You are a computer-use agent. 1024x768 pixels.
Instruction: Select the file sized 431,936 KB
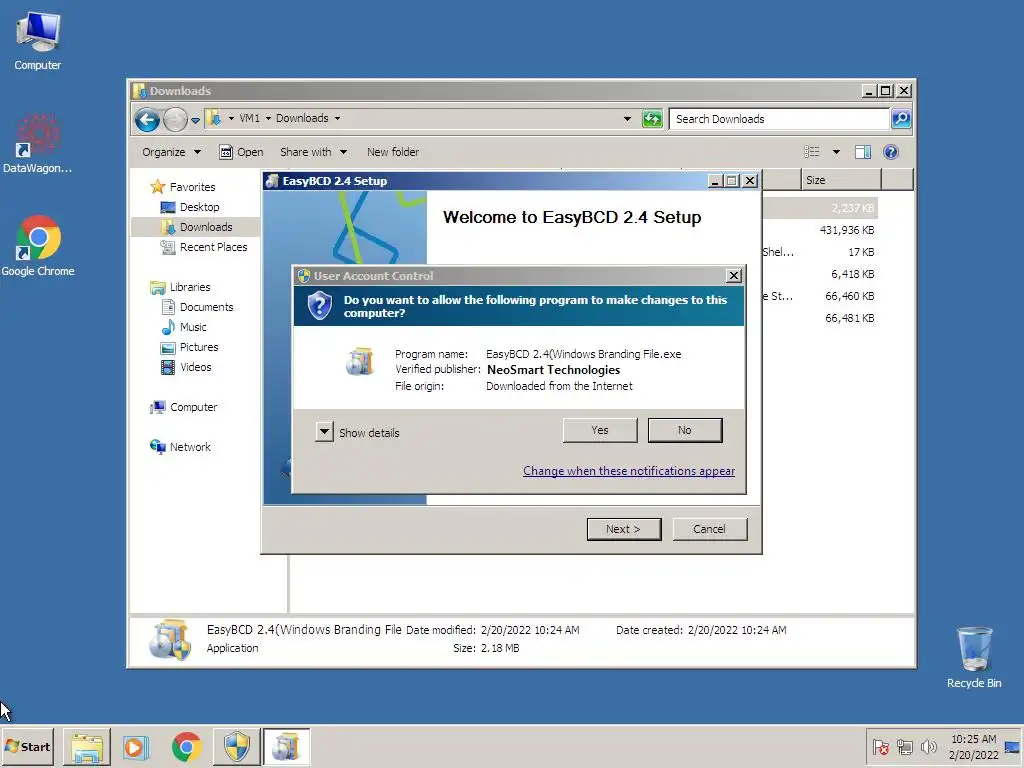846,230
